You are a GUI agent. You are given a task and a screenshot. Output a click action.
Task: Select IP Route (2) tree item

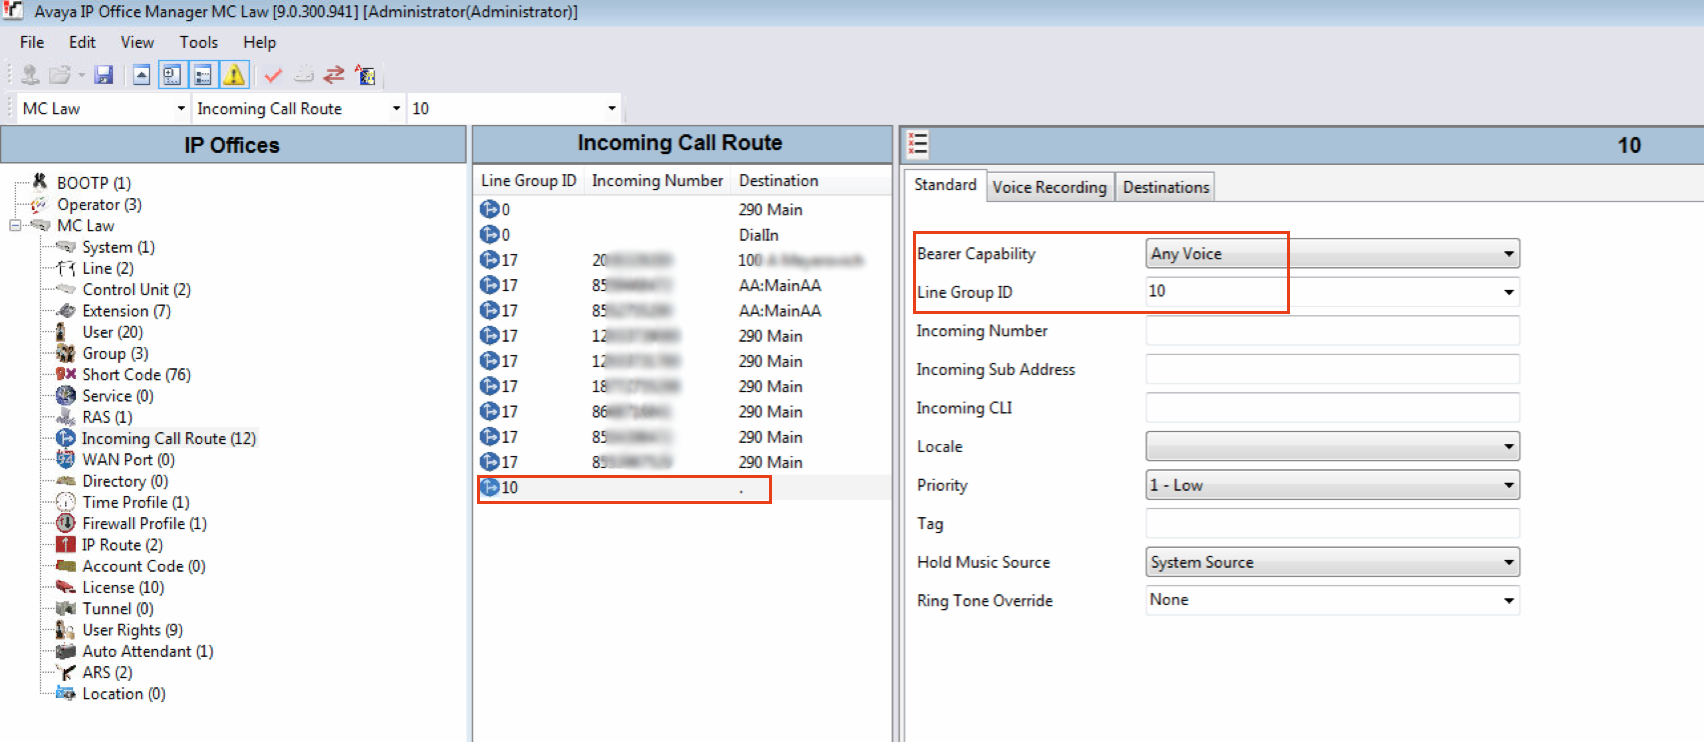click(x=122, y=545)
